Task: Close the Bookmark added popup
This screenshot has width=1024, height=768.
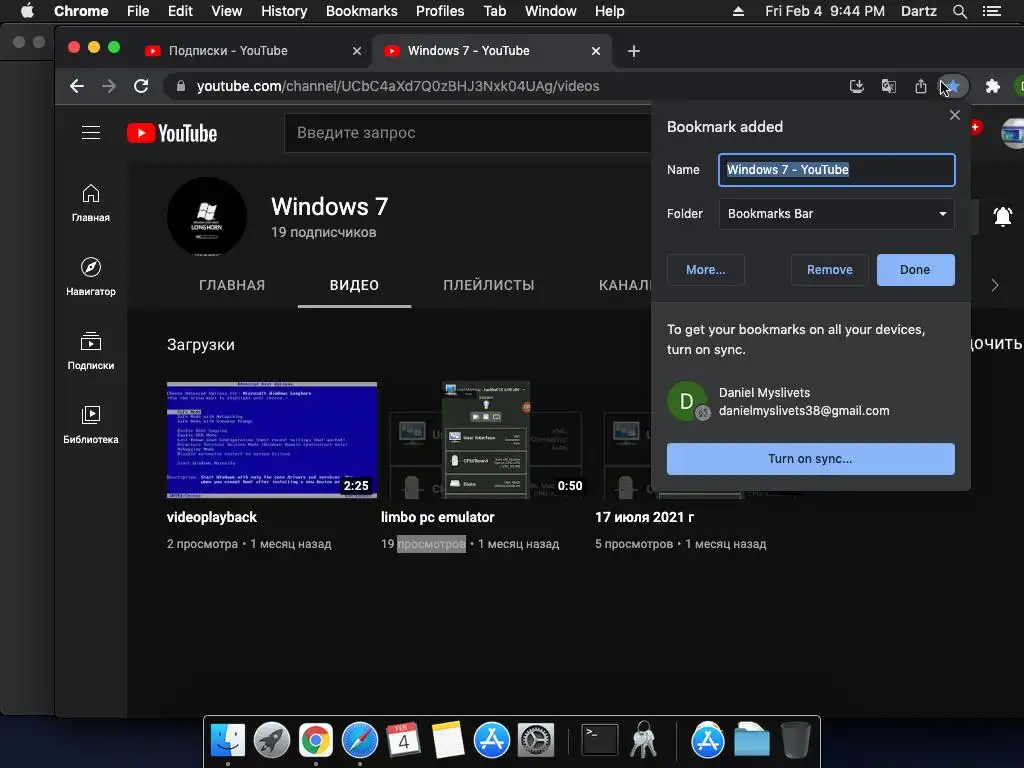Action: point(954,115)
